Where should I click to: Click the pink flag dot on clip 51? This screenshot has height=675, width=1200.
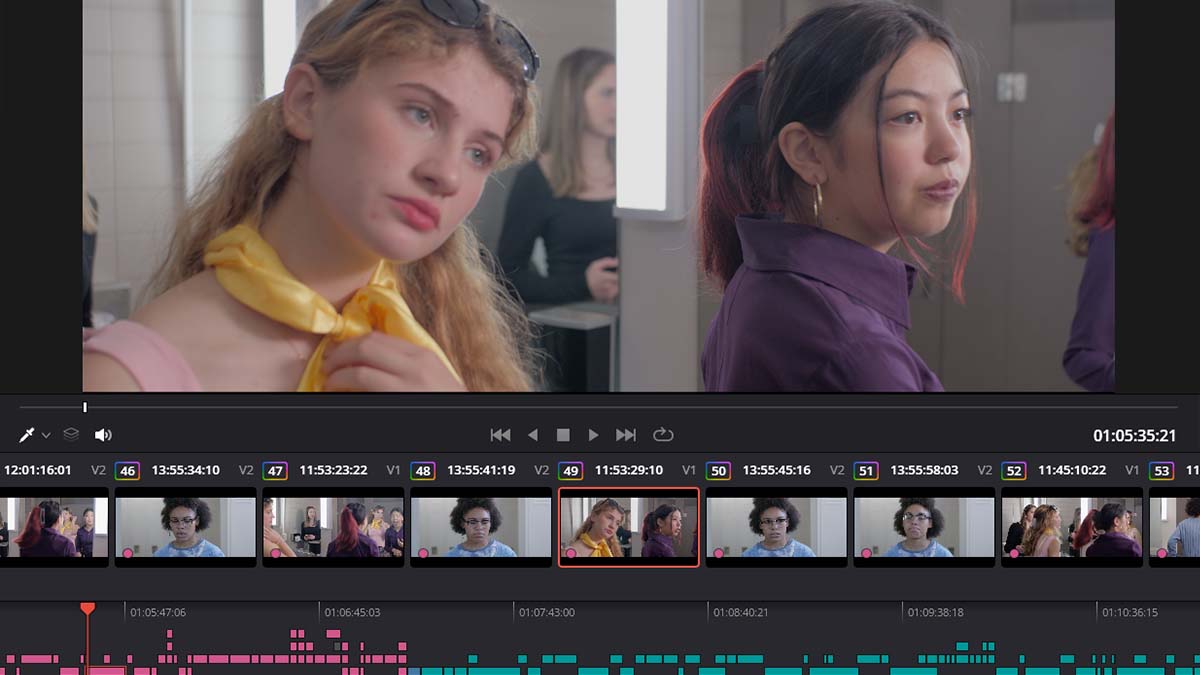point(866,552)
